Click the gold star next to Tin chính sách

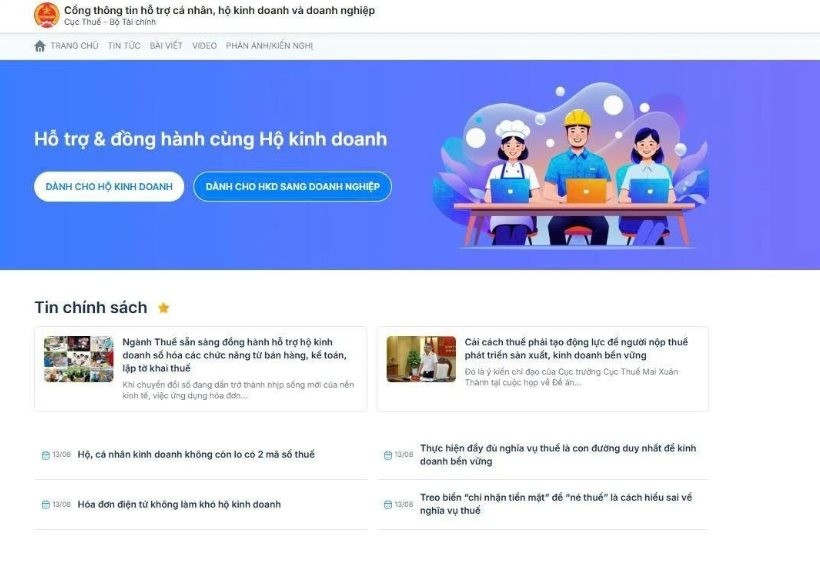tap(164, 307)
